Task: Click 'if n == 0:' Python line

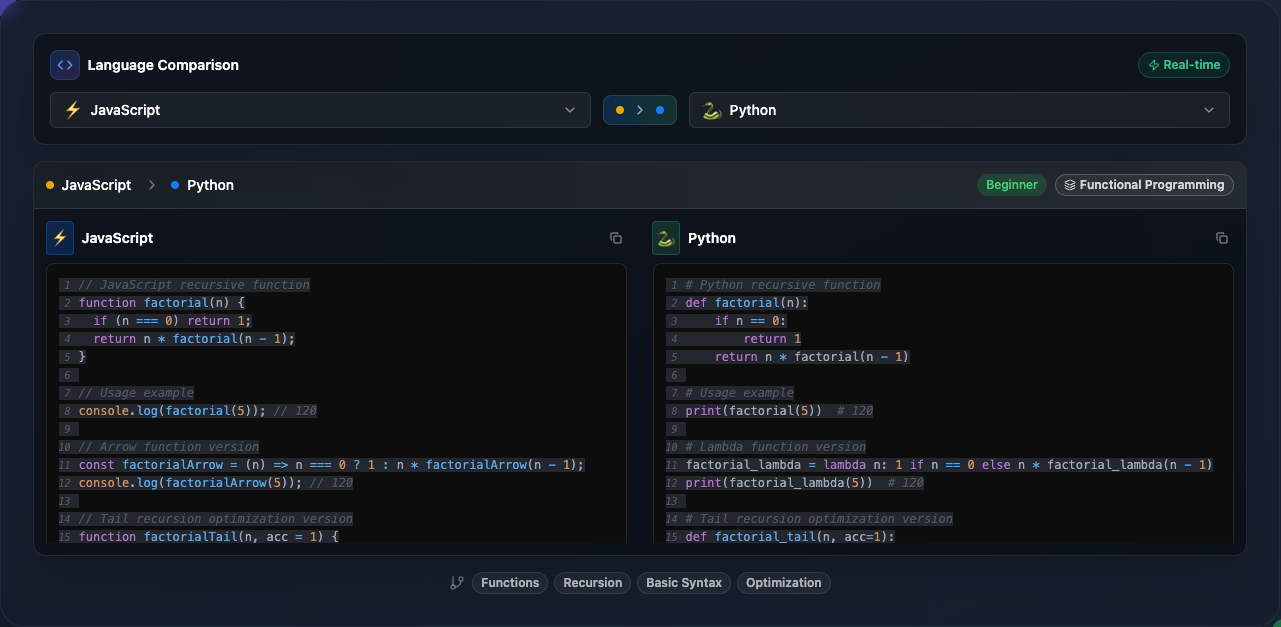Action: (x=750, y=321)
